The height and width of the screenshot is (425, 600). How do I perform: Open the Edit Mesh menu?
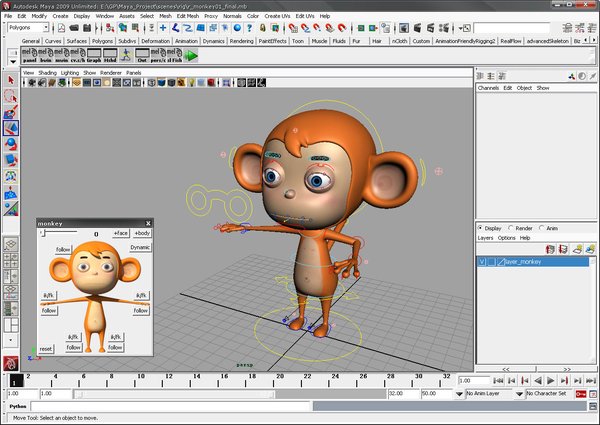tap(187, 16)
